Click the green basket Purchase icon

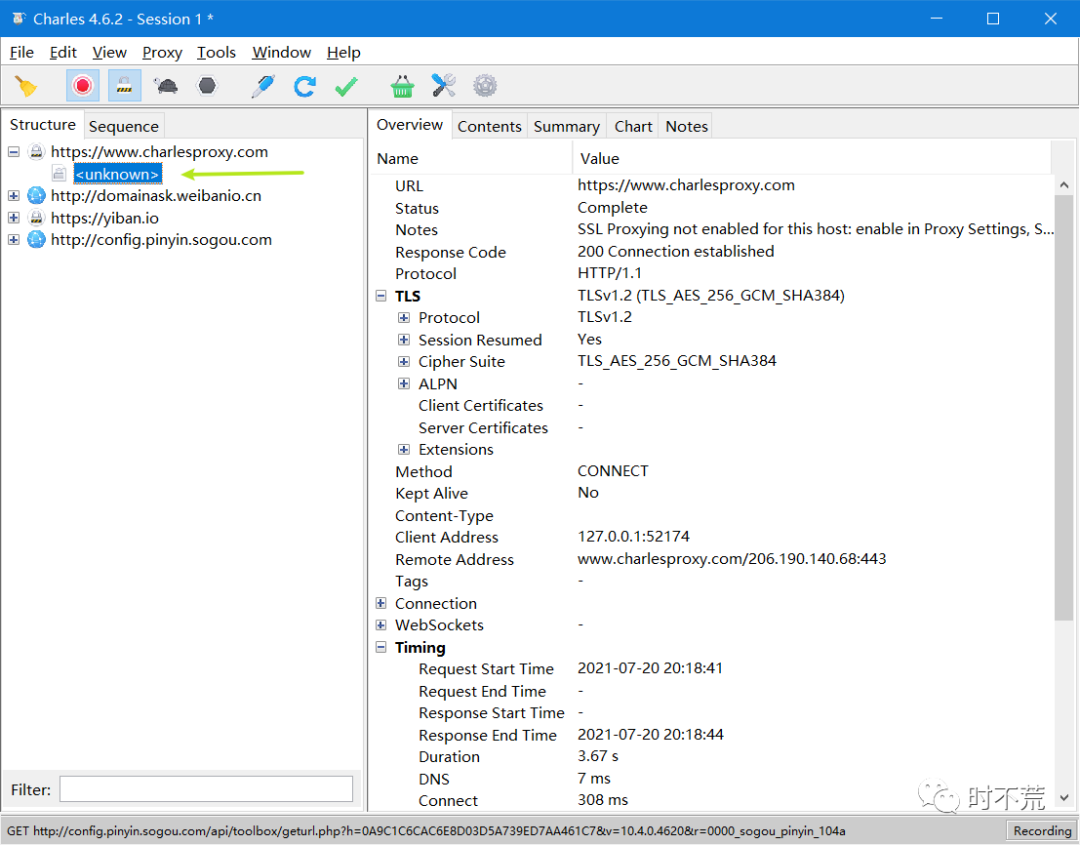coord(402,86)
